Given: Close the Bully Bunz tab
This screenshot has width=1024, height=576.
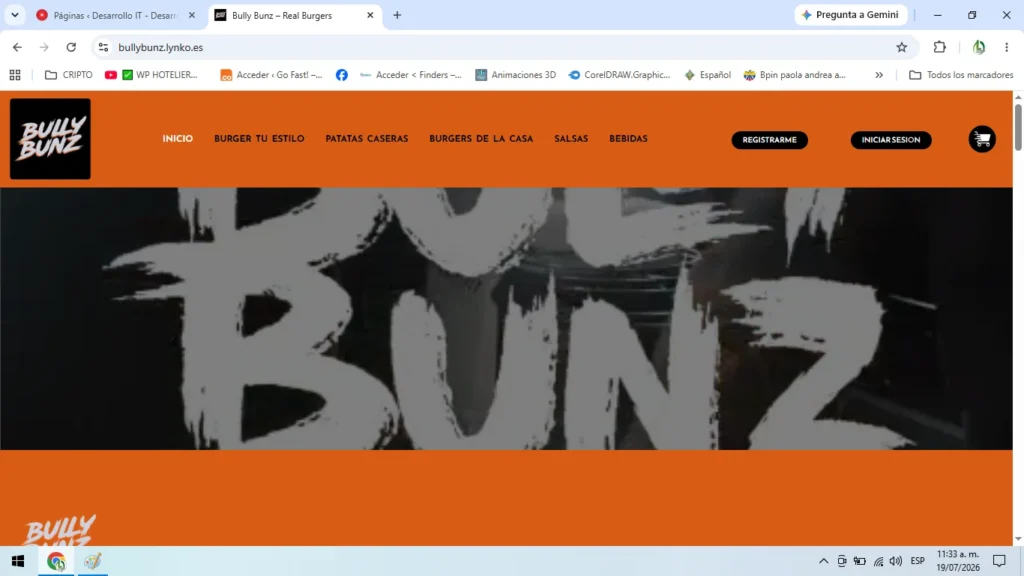Looking at the screenshot, I should click(370, 15).
